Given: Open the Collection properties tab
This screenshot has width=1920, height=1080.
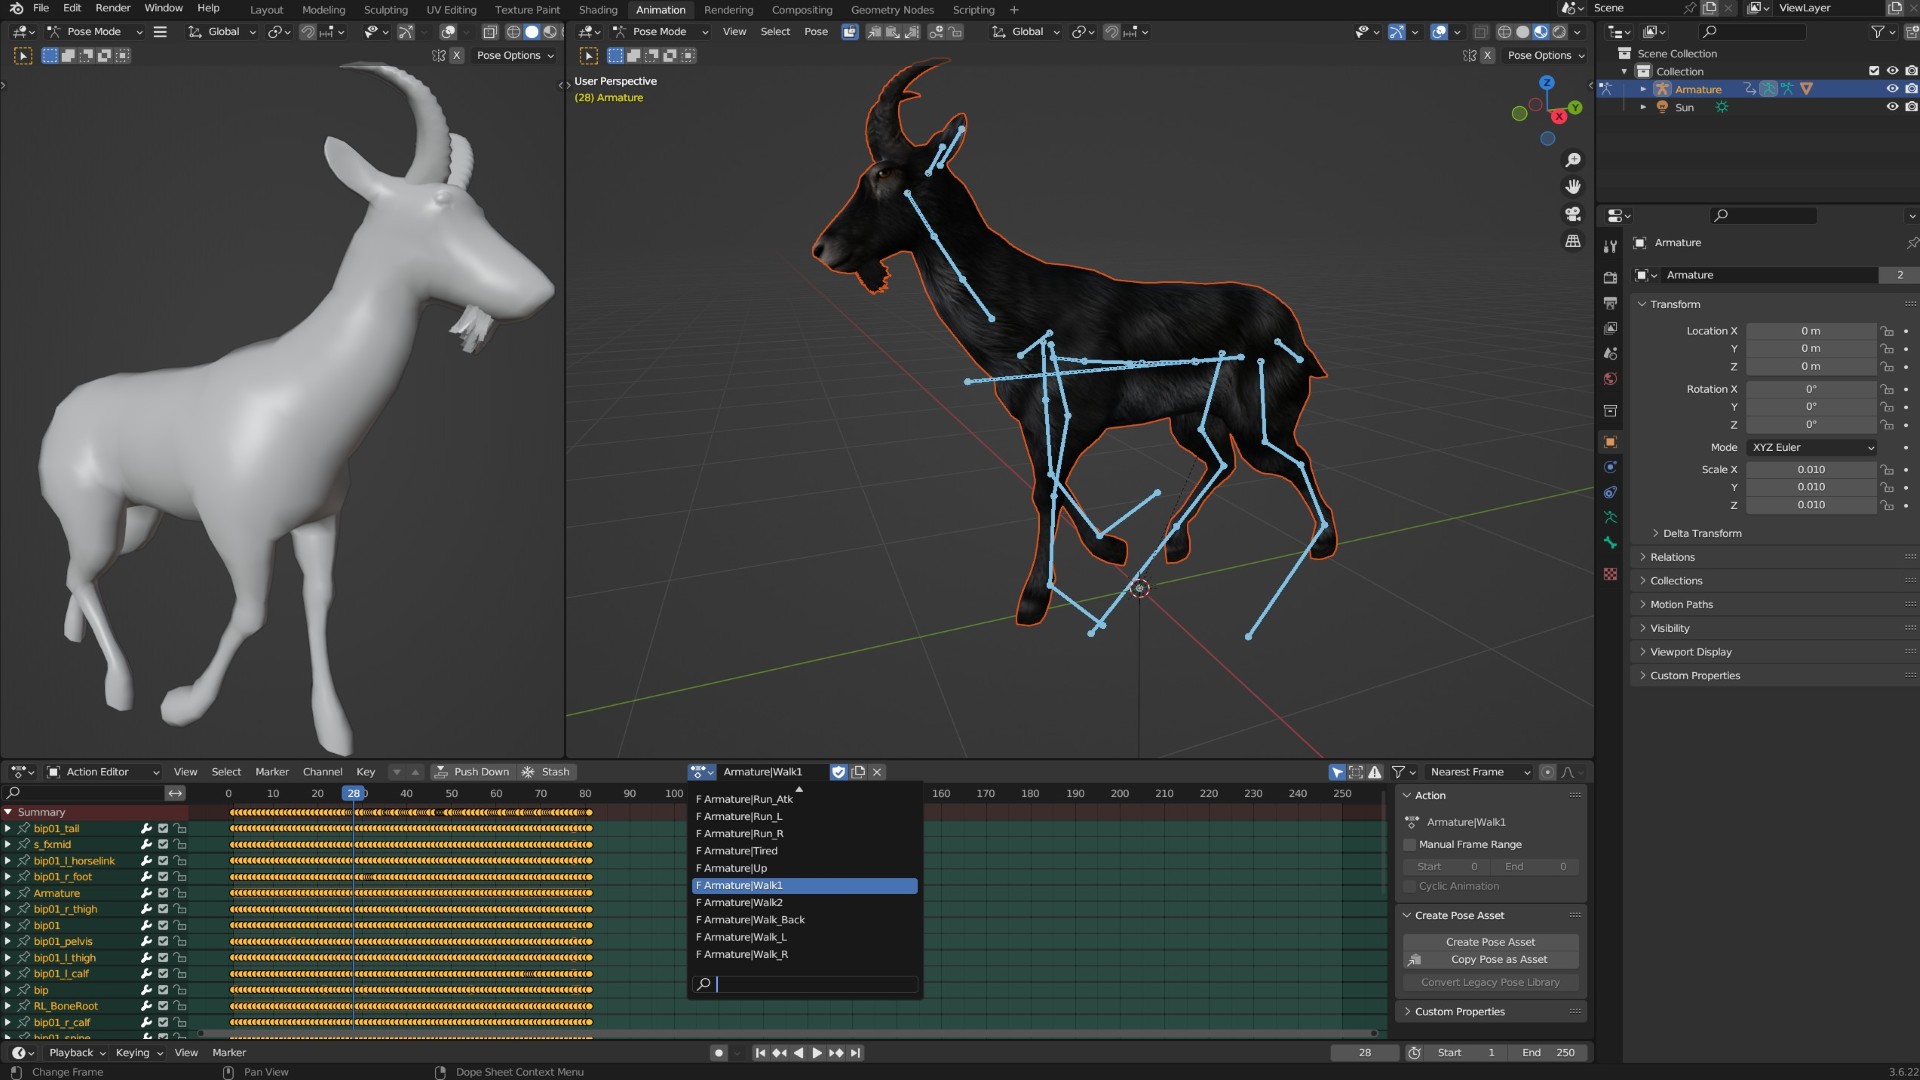Looking at the screenshot, I should 1610,411.
